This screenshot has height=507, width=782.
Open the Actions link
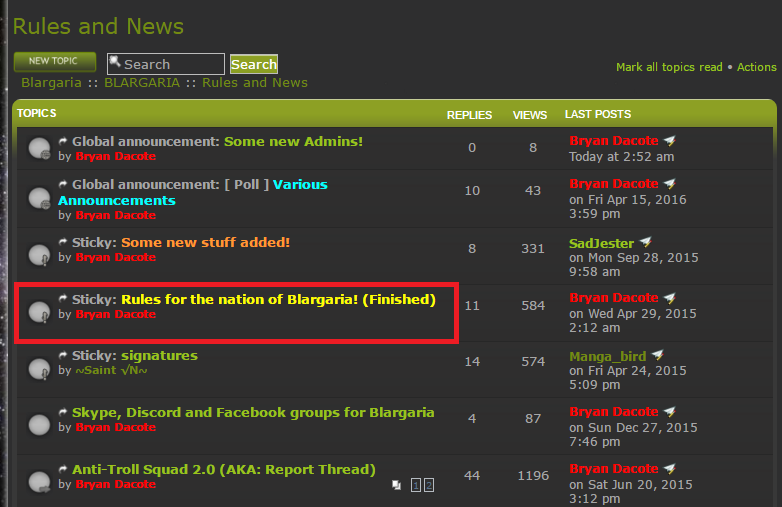point(757,67)
